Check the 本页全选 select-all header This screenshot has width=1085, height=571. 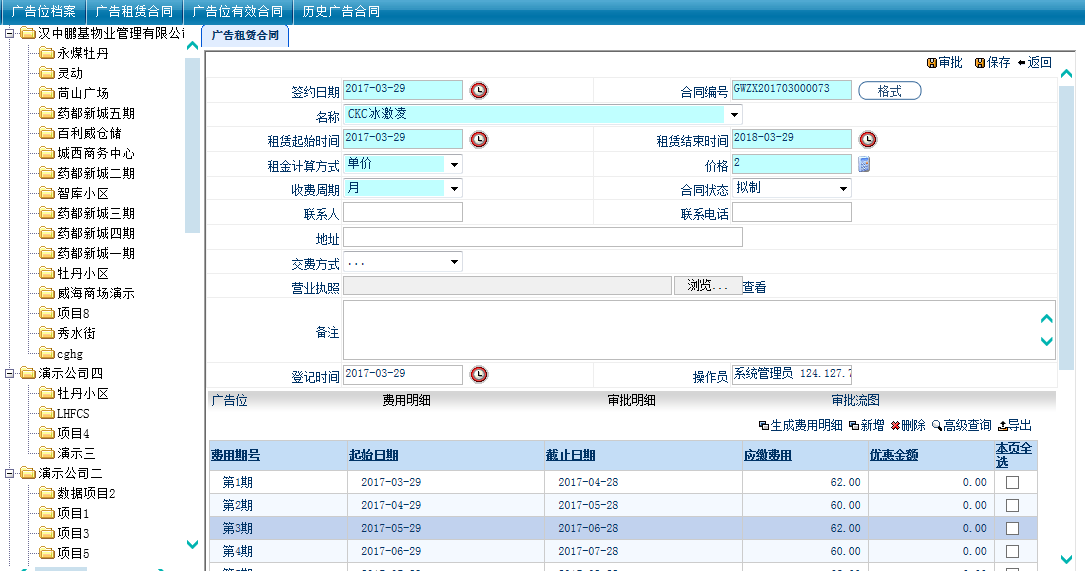pos(1014,455)
